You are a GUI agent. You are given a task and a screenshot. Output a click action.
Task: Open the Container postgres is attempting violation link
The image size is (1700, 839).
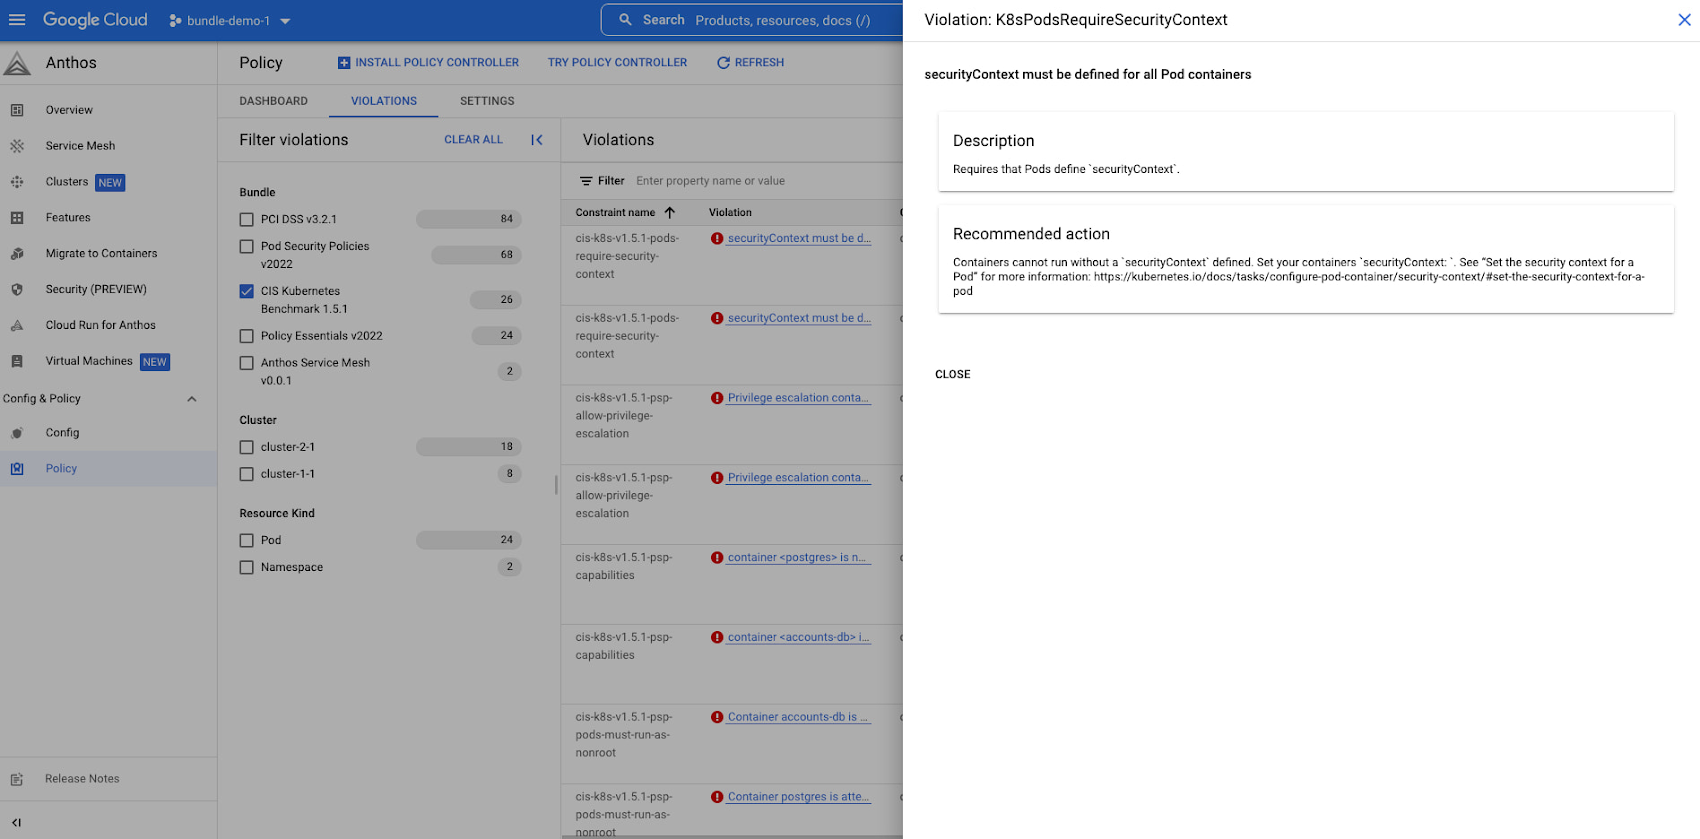pyautogui.click(x=799, y=797)
